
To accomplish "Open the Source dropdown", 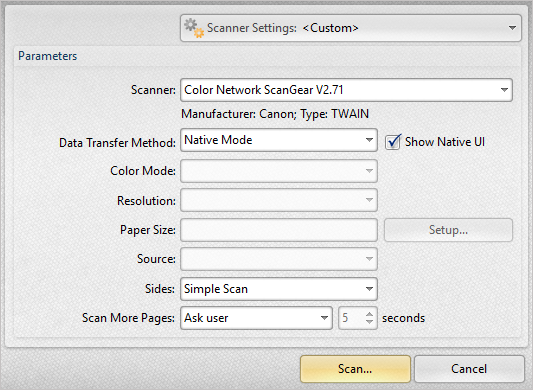I will point(279,259).
